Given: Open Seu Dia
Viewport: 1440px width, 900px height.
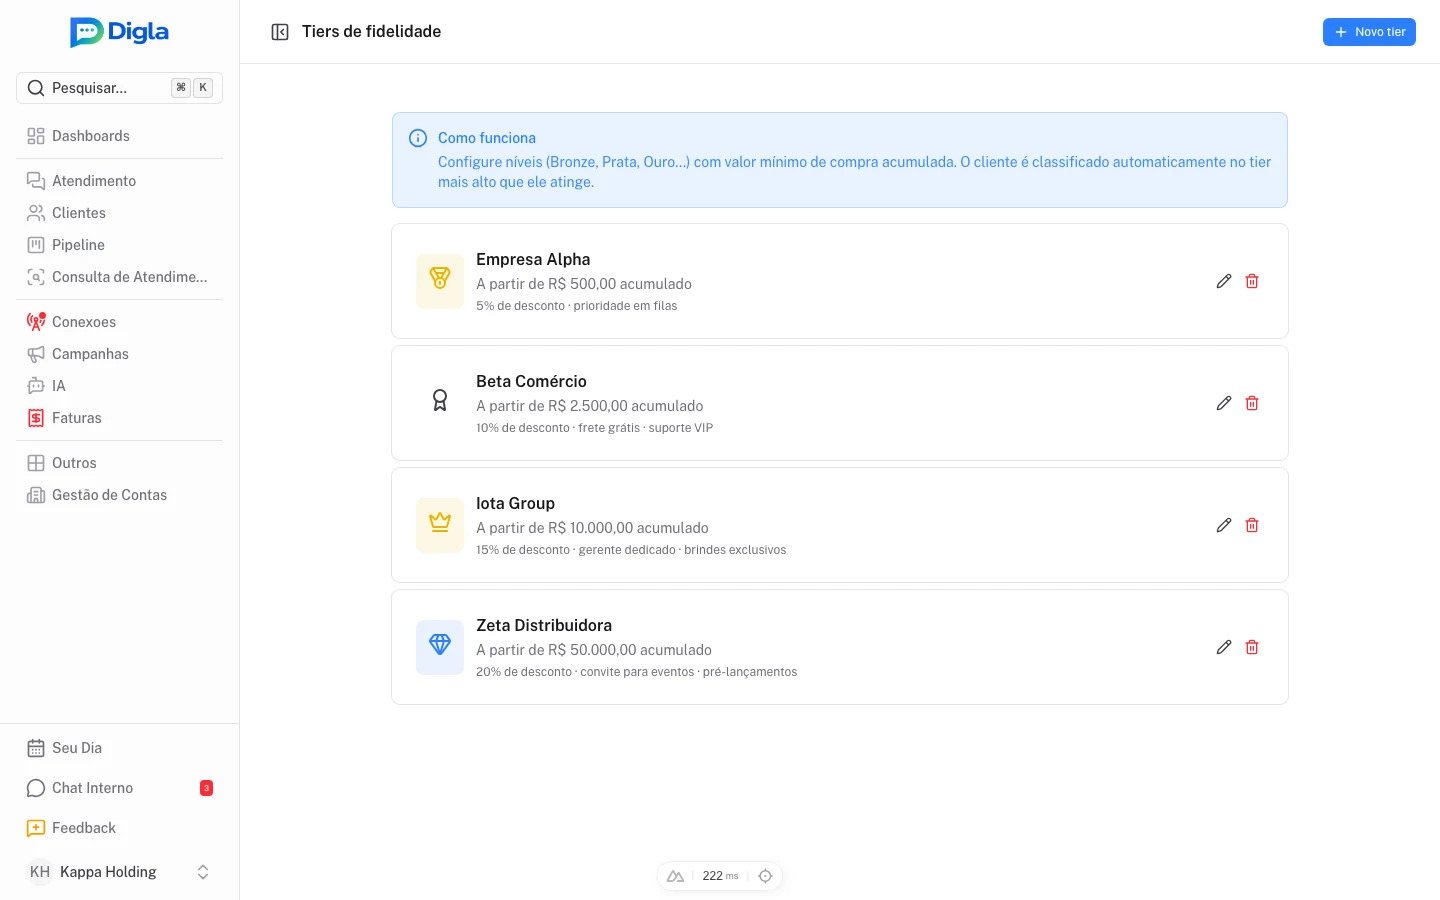Looking at the screenshot, I should click(x=120, y=748).
